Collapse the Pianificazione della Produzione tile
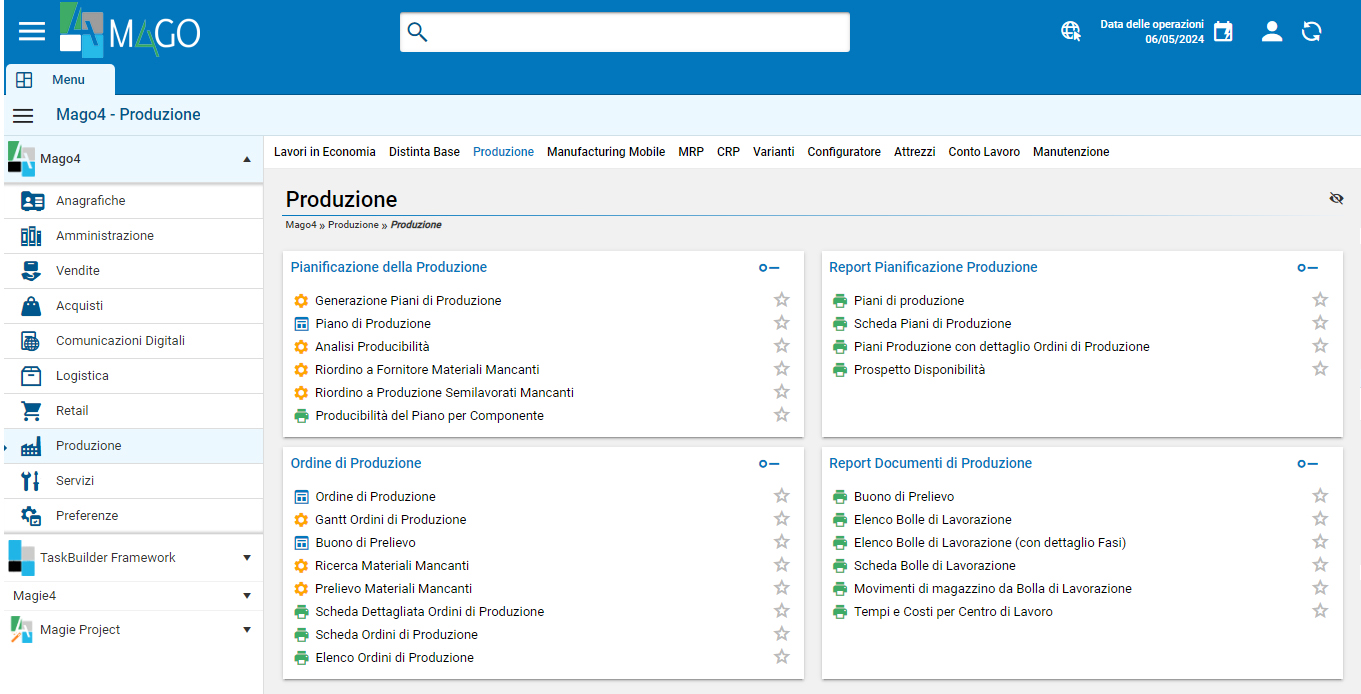Viewport: 1361px width, 694px height. (x=769, y=268)
